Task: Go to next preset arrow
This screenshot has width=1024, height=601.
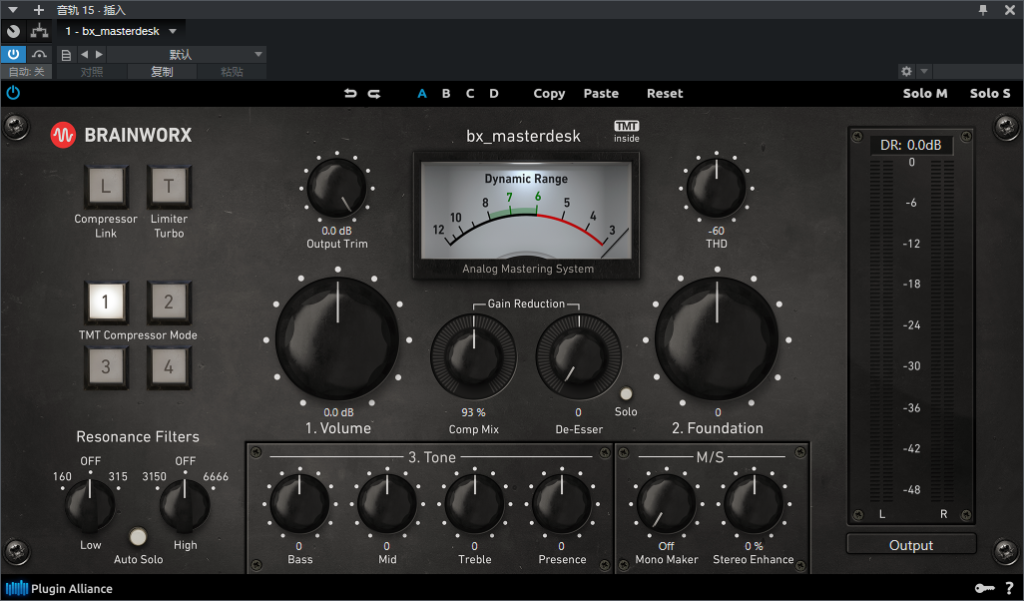Action: click(x=99, y=55)
